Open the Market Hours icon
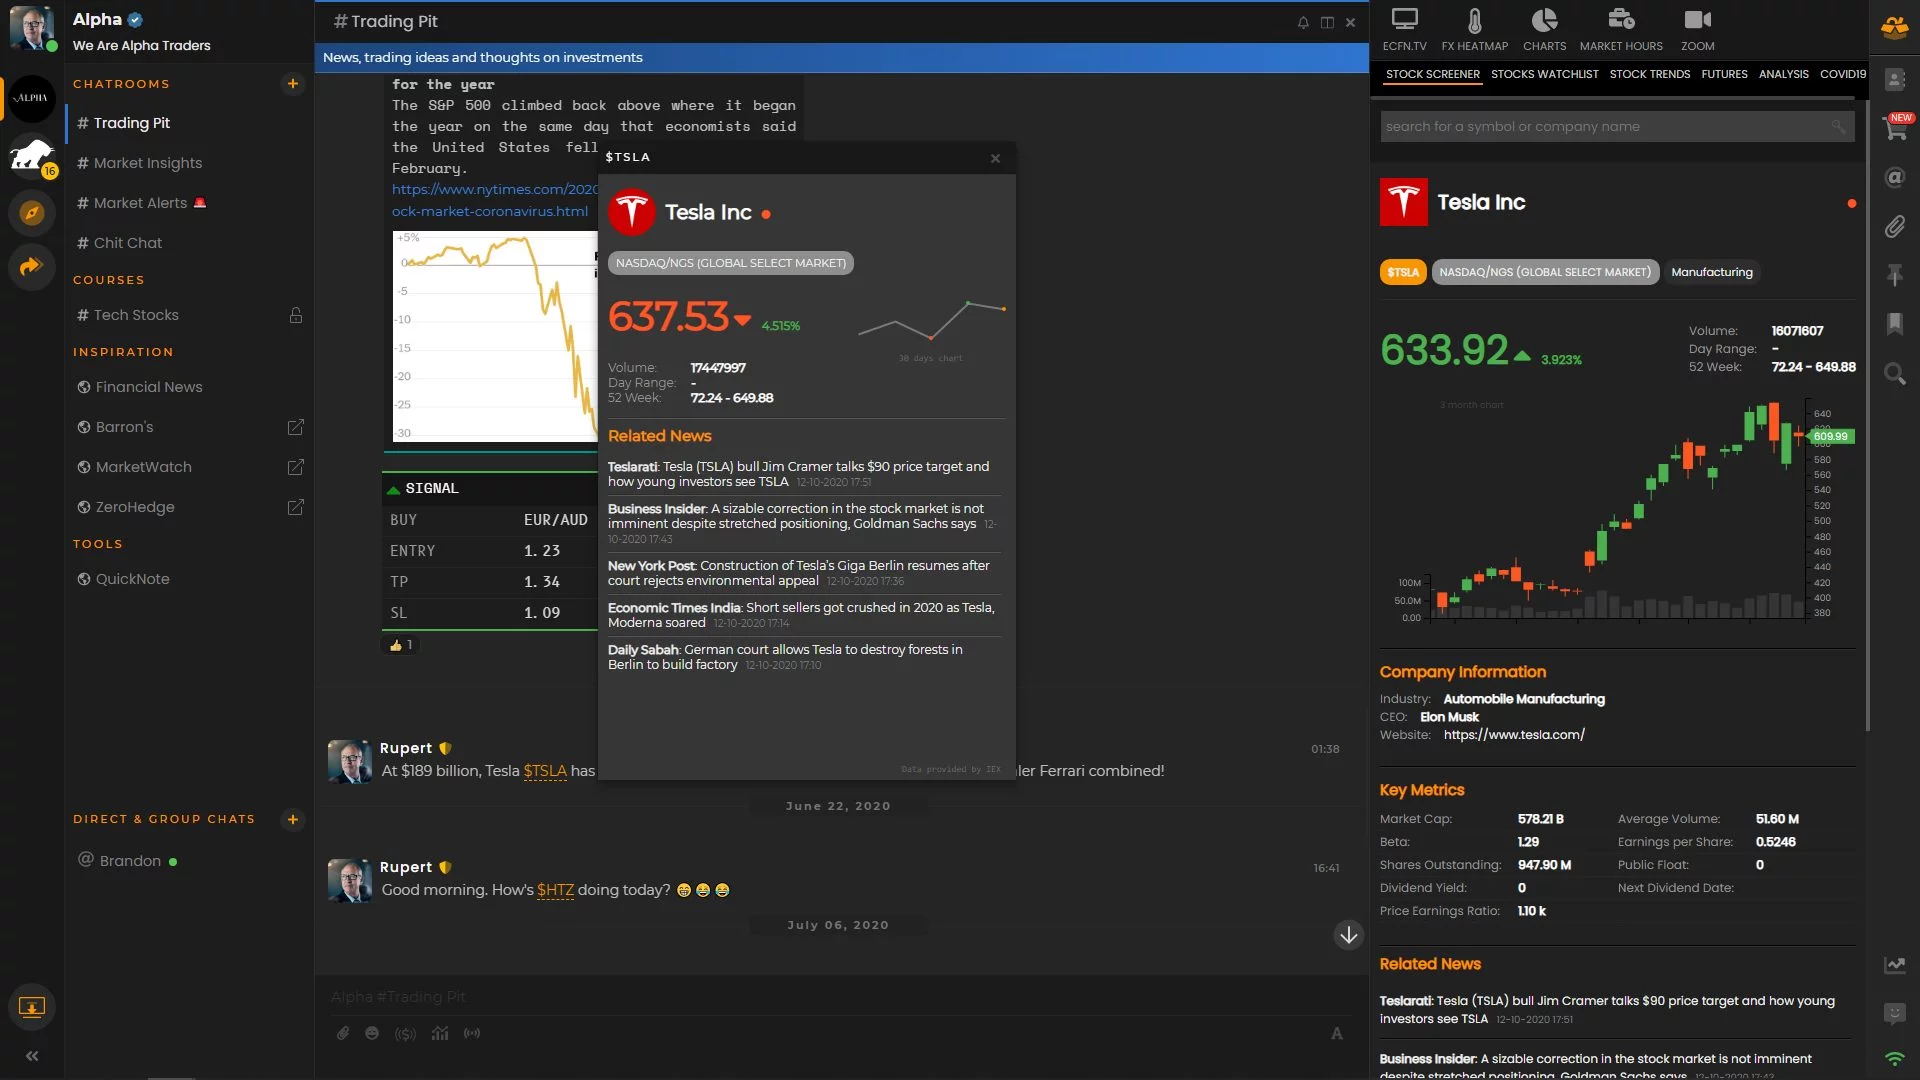The height and width of the screenshot is (1080, 1920). click(x=1620, y=21)
